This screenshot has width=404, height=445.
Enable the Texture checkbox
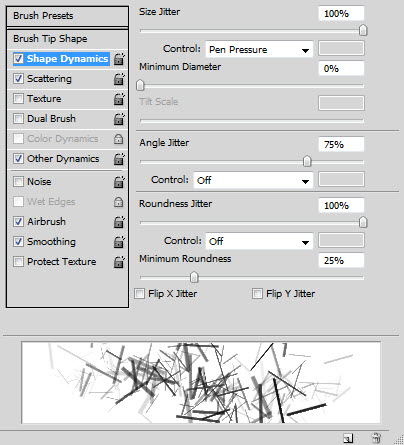[18, 99]
